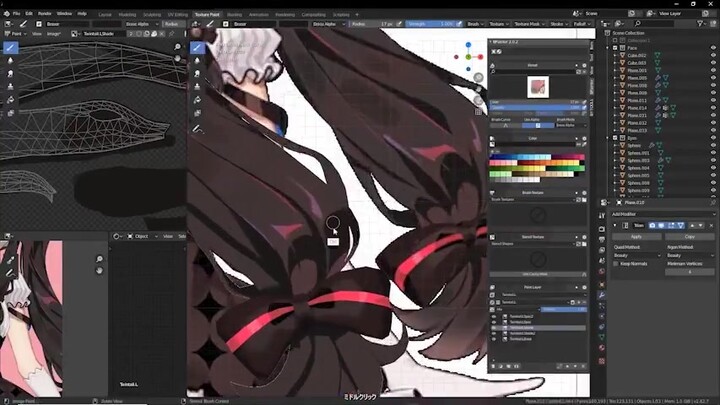This screenshot has height=405, width=720.
Task: Switch to the Layout workspace tab
Action: click(105, 15)
